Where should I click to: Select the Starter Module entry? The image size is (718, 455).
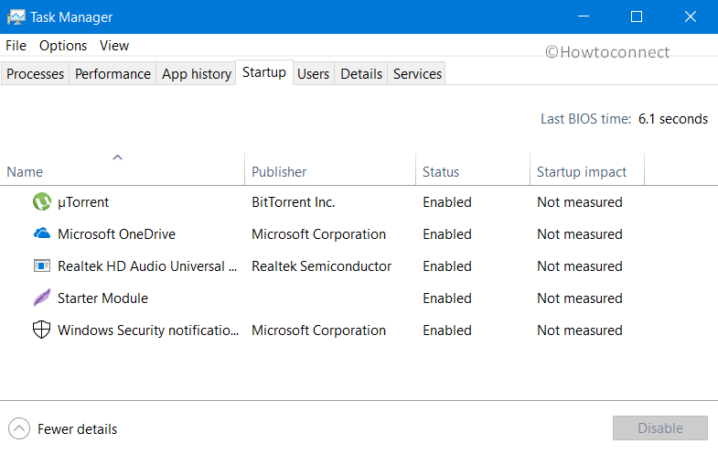[x=103, y=298]
